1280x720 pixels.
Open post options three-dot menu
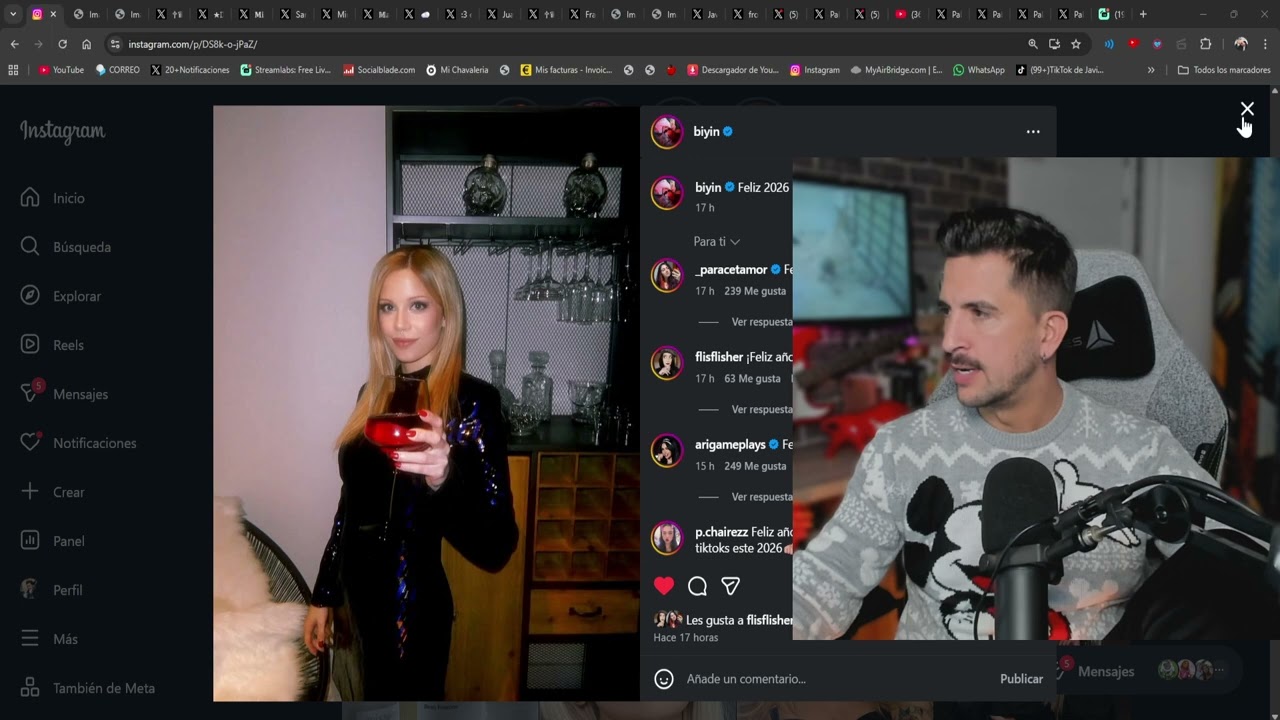[x=1033, y=131]
